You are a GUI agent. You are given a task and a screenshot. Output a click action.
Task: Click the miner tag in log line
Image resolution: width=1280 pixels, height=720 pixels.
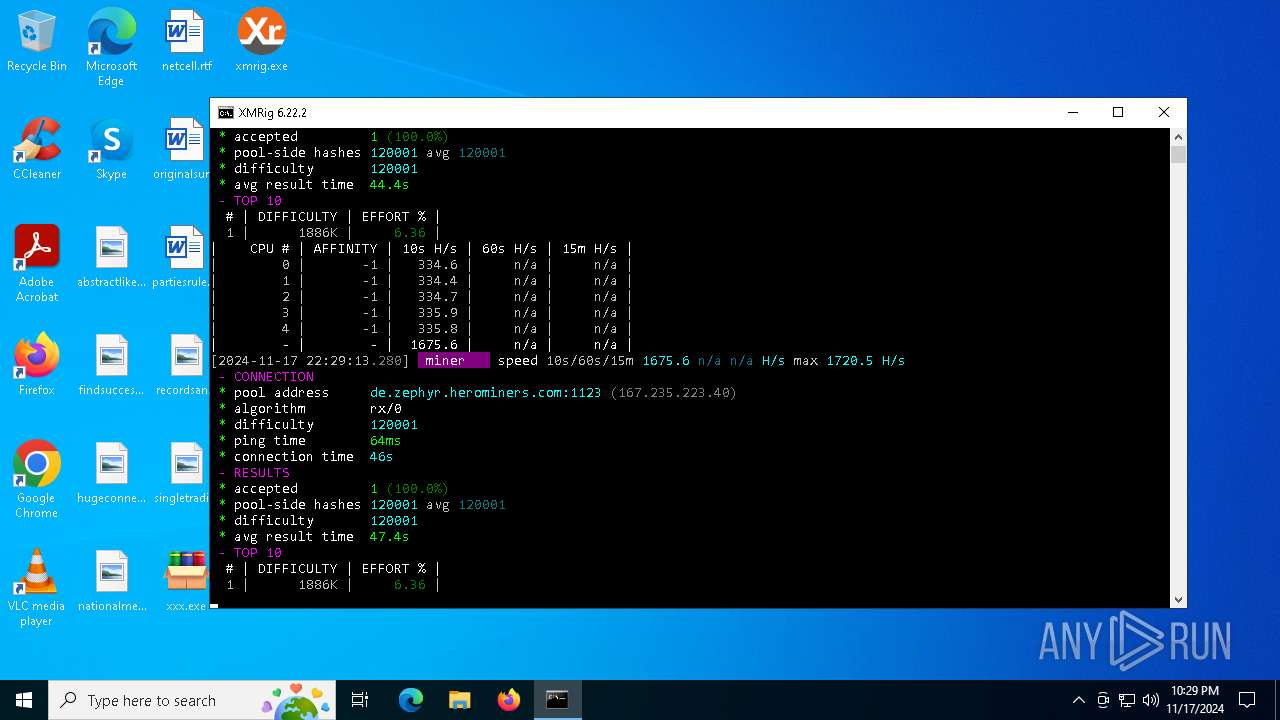(453, 361)
